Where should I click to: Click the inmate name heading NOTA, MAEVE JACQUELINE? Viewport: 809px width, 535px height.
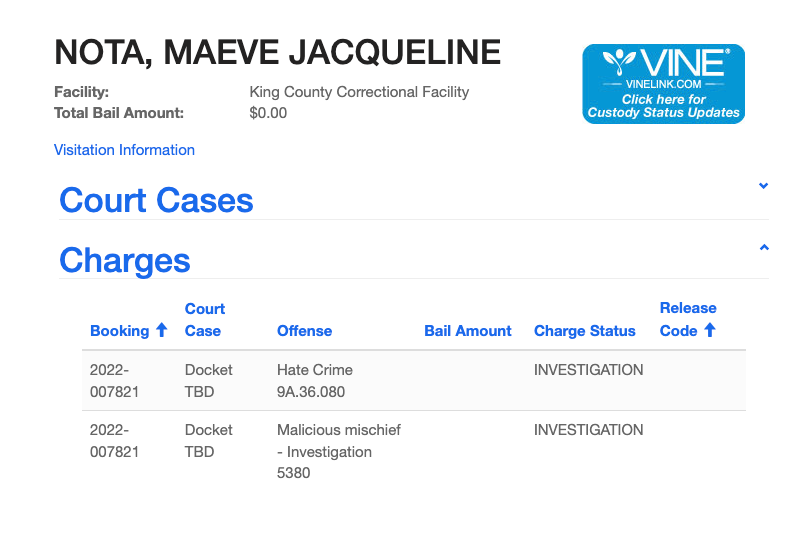(277, 52)
